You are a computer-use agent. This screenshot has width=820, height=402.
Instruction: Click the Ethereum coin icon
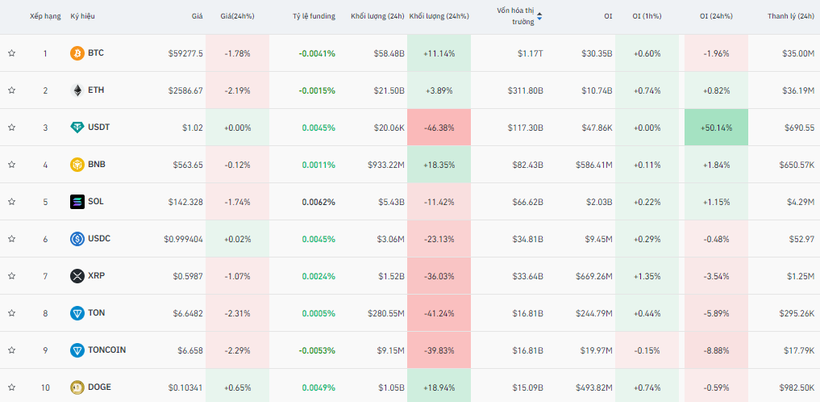pos(77,90)
